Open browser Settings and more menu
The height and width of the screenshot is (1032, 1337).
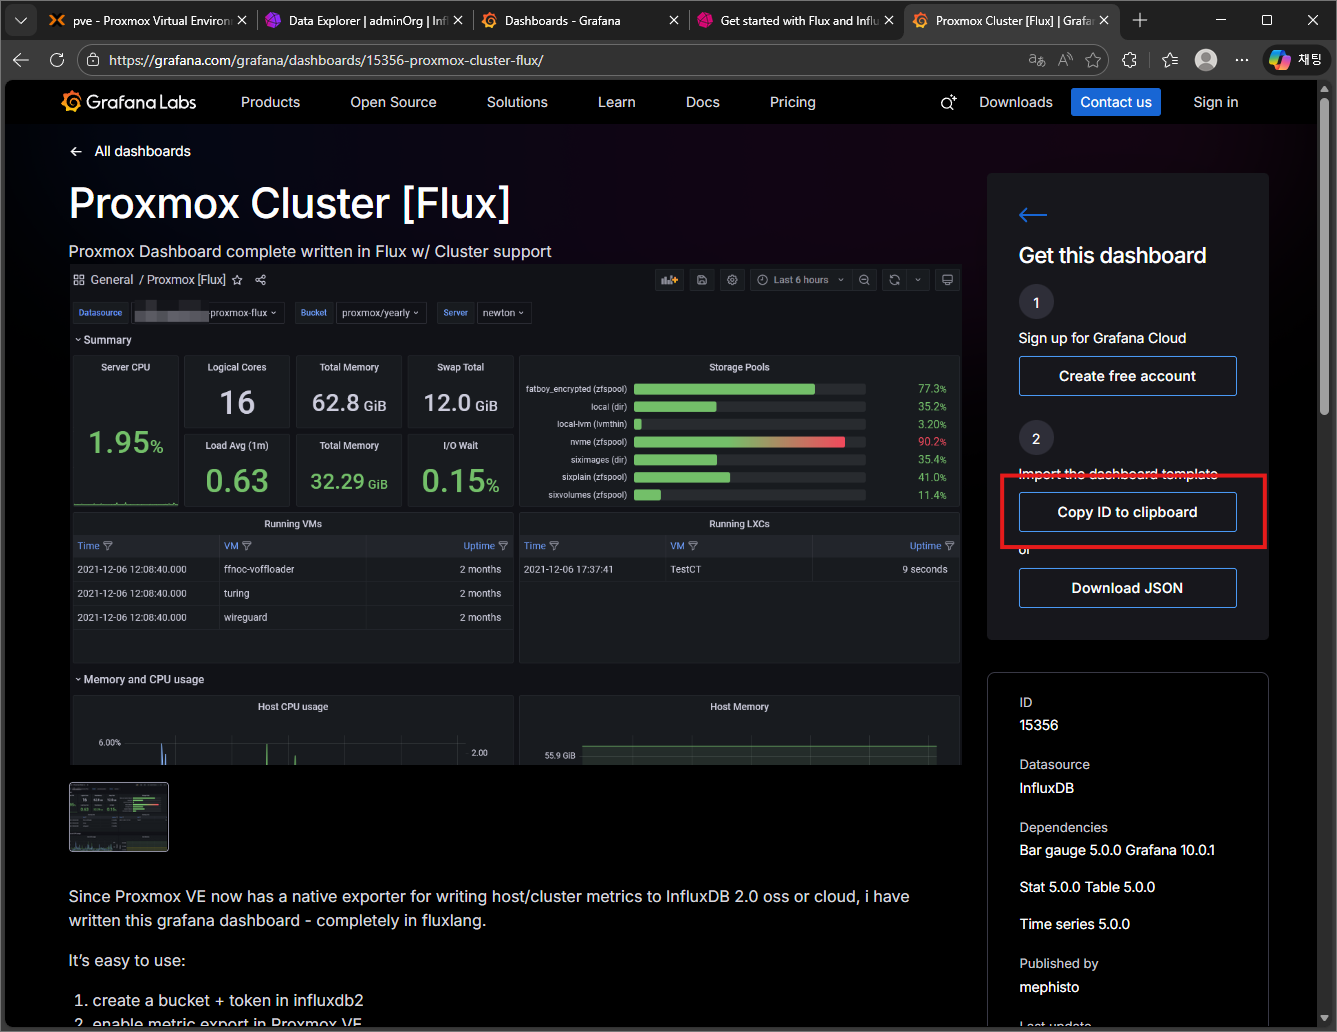point(1242,60)
